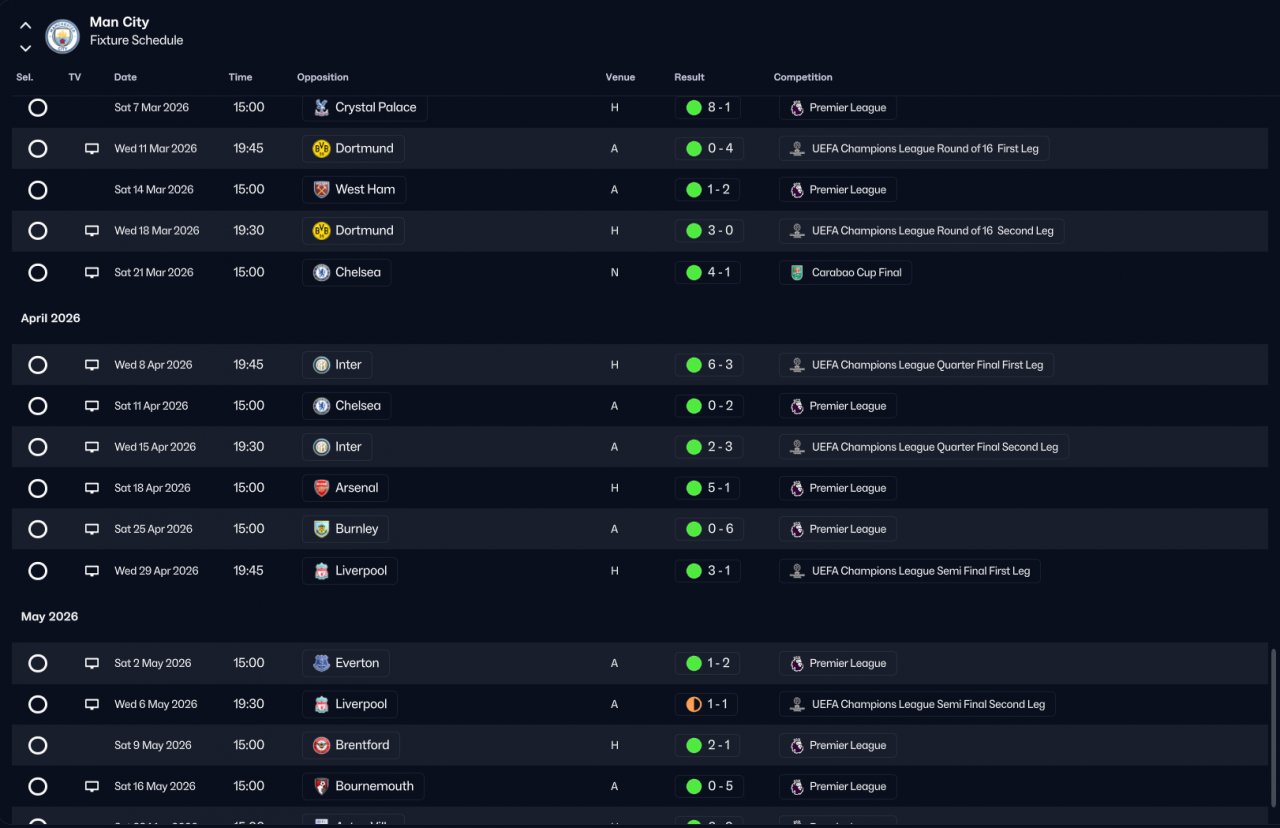Open Liverpool team from 6 May fixture
The image size is (1280, 828).
(x=350, y=704)
